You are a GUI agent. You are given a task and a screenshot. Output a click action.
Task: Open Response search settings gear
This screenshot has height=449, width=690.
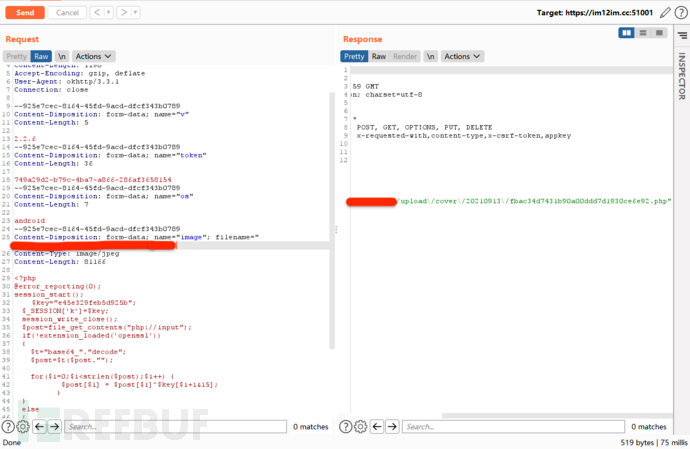[360, 426]
